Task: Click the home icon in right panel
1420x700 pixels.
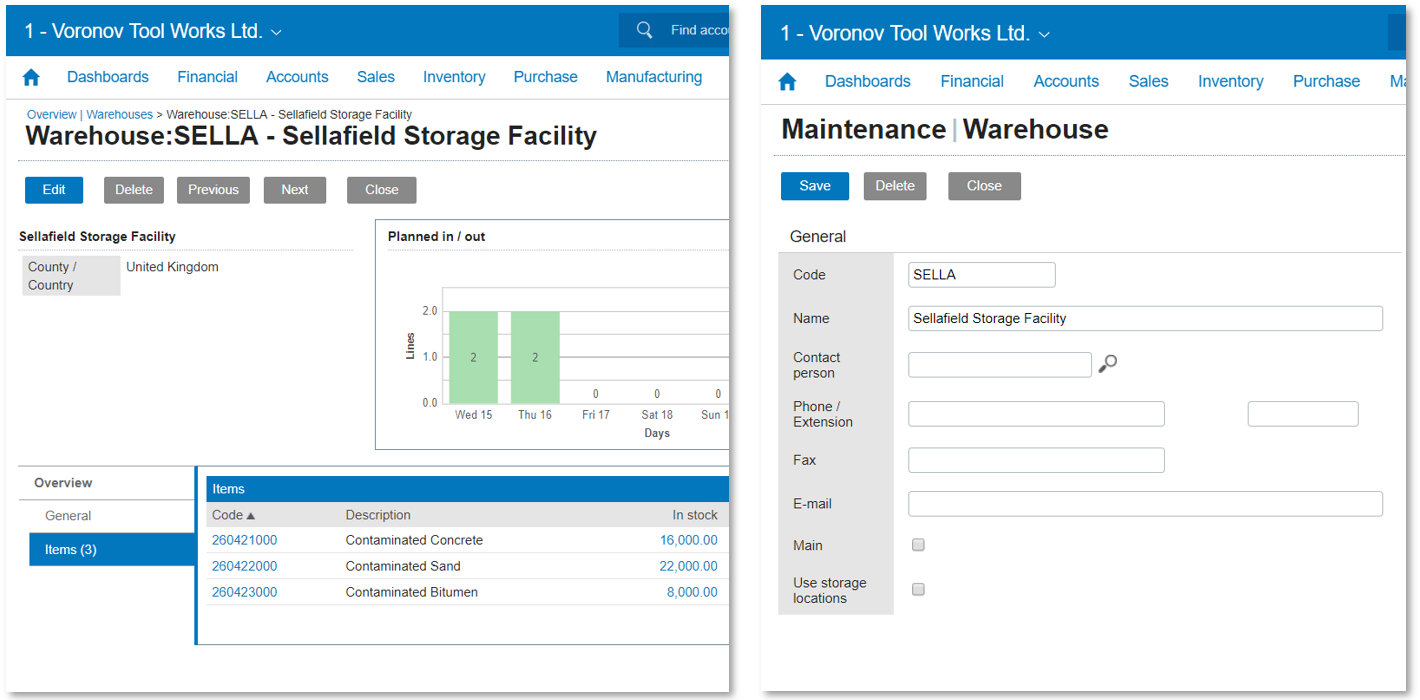Action: pos(788,81)
